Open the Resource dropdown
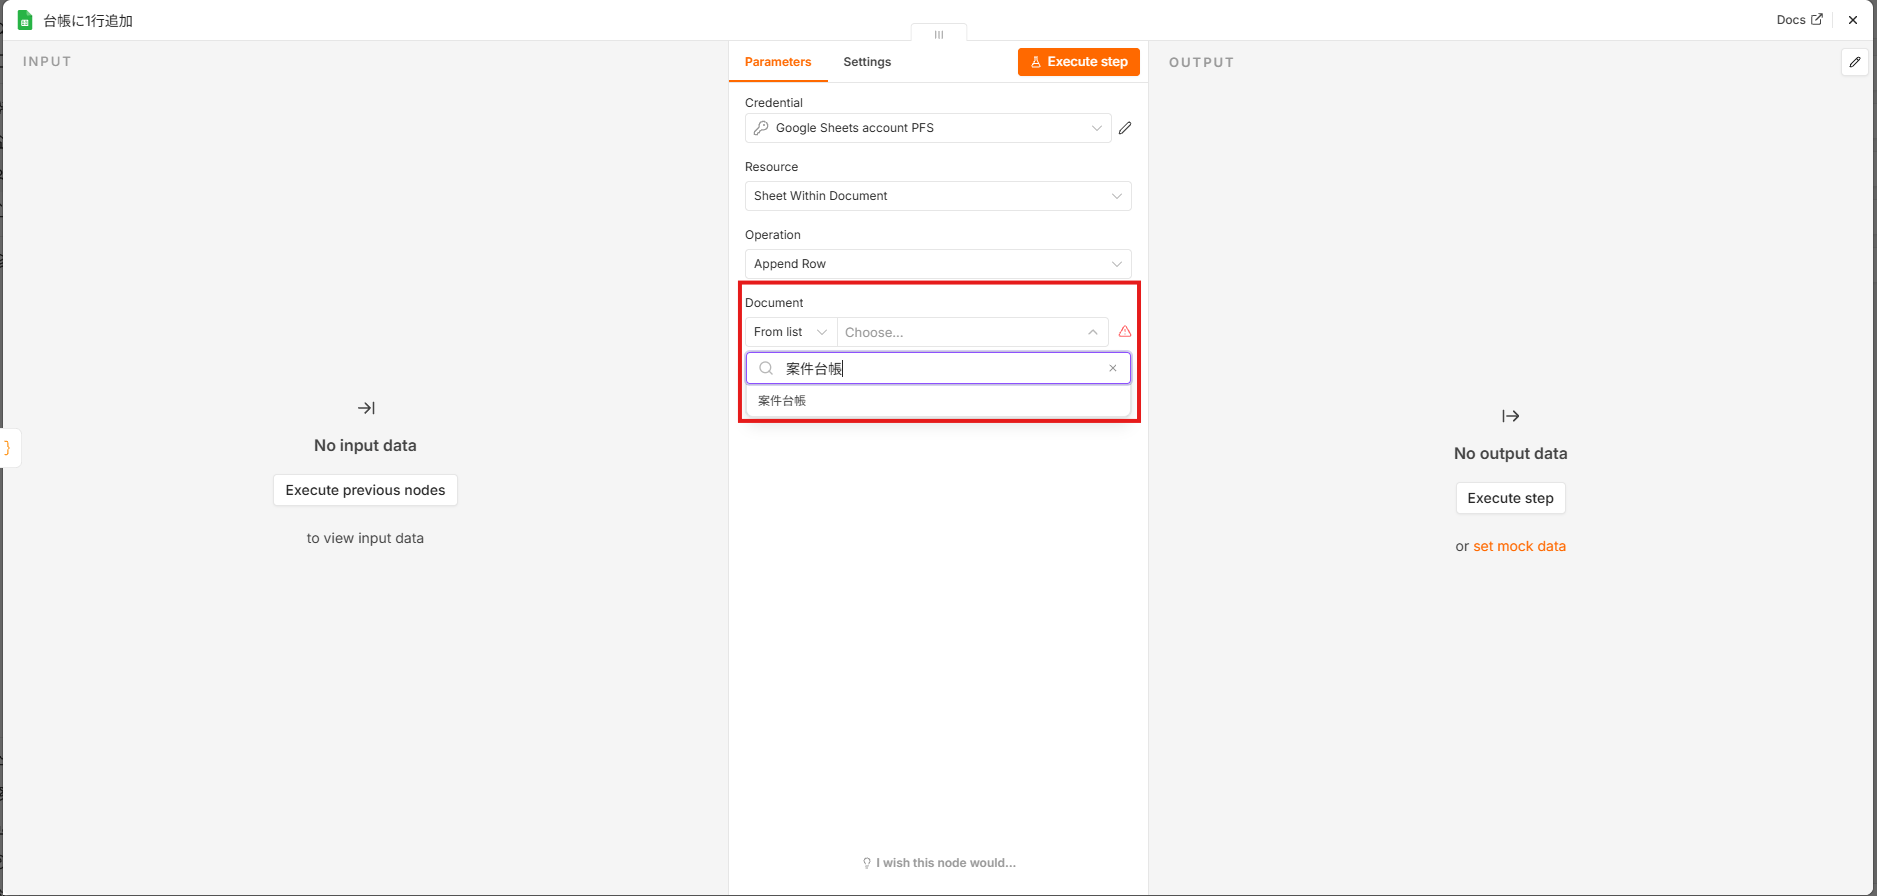Image resolution: width=1877 pixels, height=896 pixels. (938, 196)
